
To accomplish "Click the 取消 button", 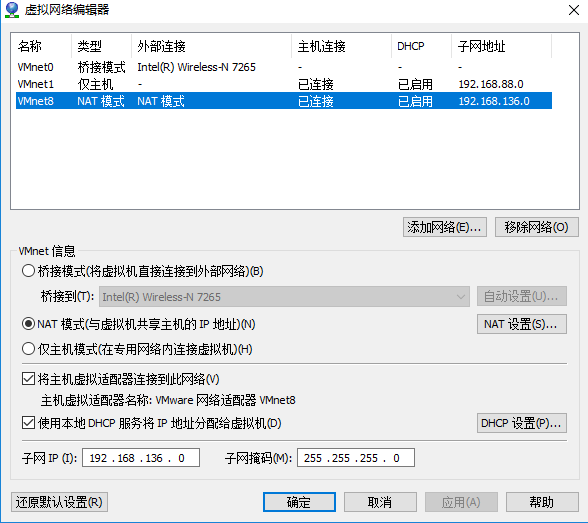I will tap(380, 502).
